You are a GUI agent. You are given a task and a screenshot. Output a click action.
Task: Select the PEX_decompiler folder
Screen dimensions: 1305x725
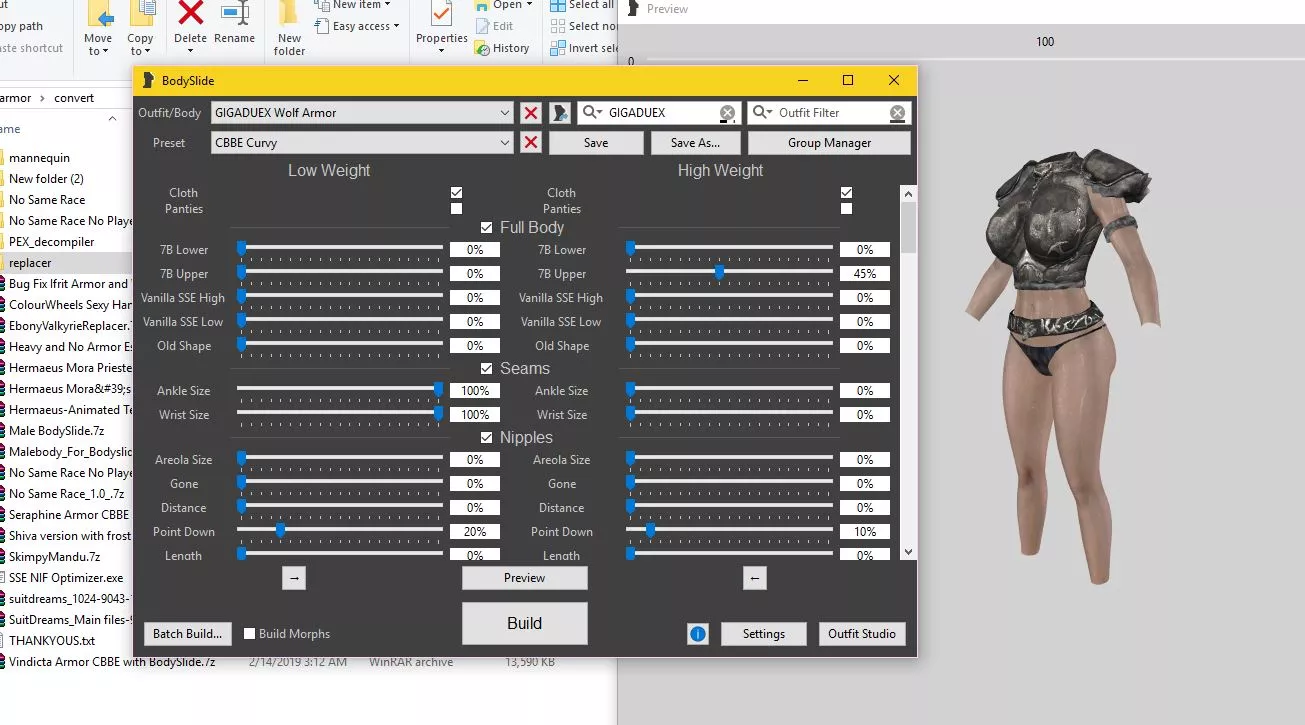[52, 242]
